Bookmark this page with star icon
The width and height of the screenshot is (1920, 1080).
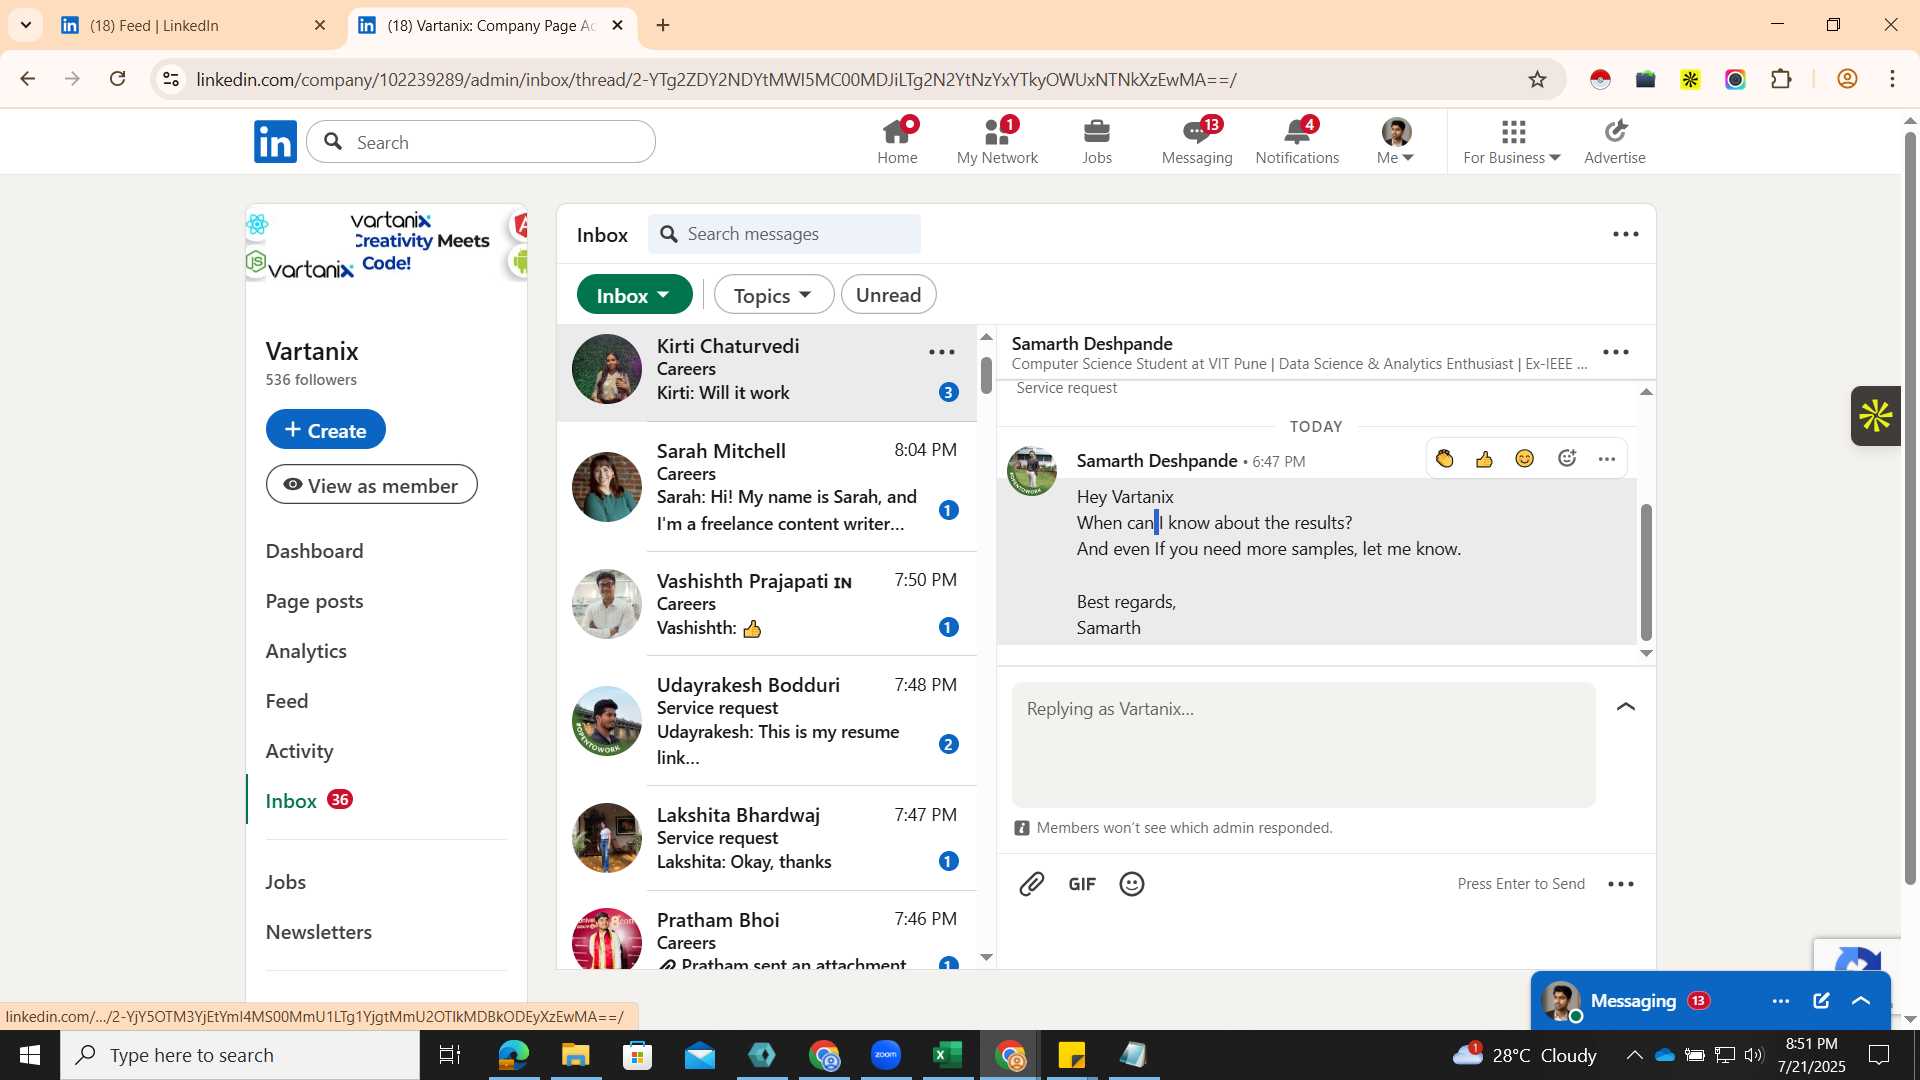(1537, 80)
